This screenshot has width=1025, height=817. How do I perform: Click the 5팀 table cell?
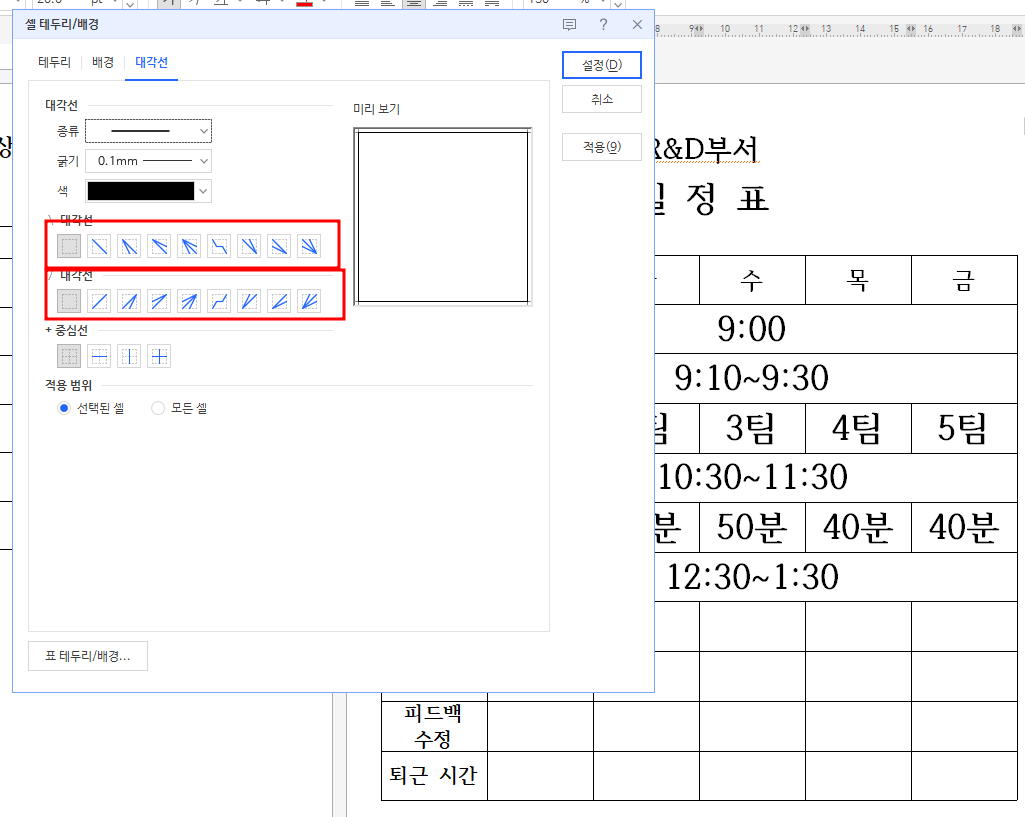click(x=964, y=429)
